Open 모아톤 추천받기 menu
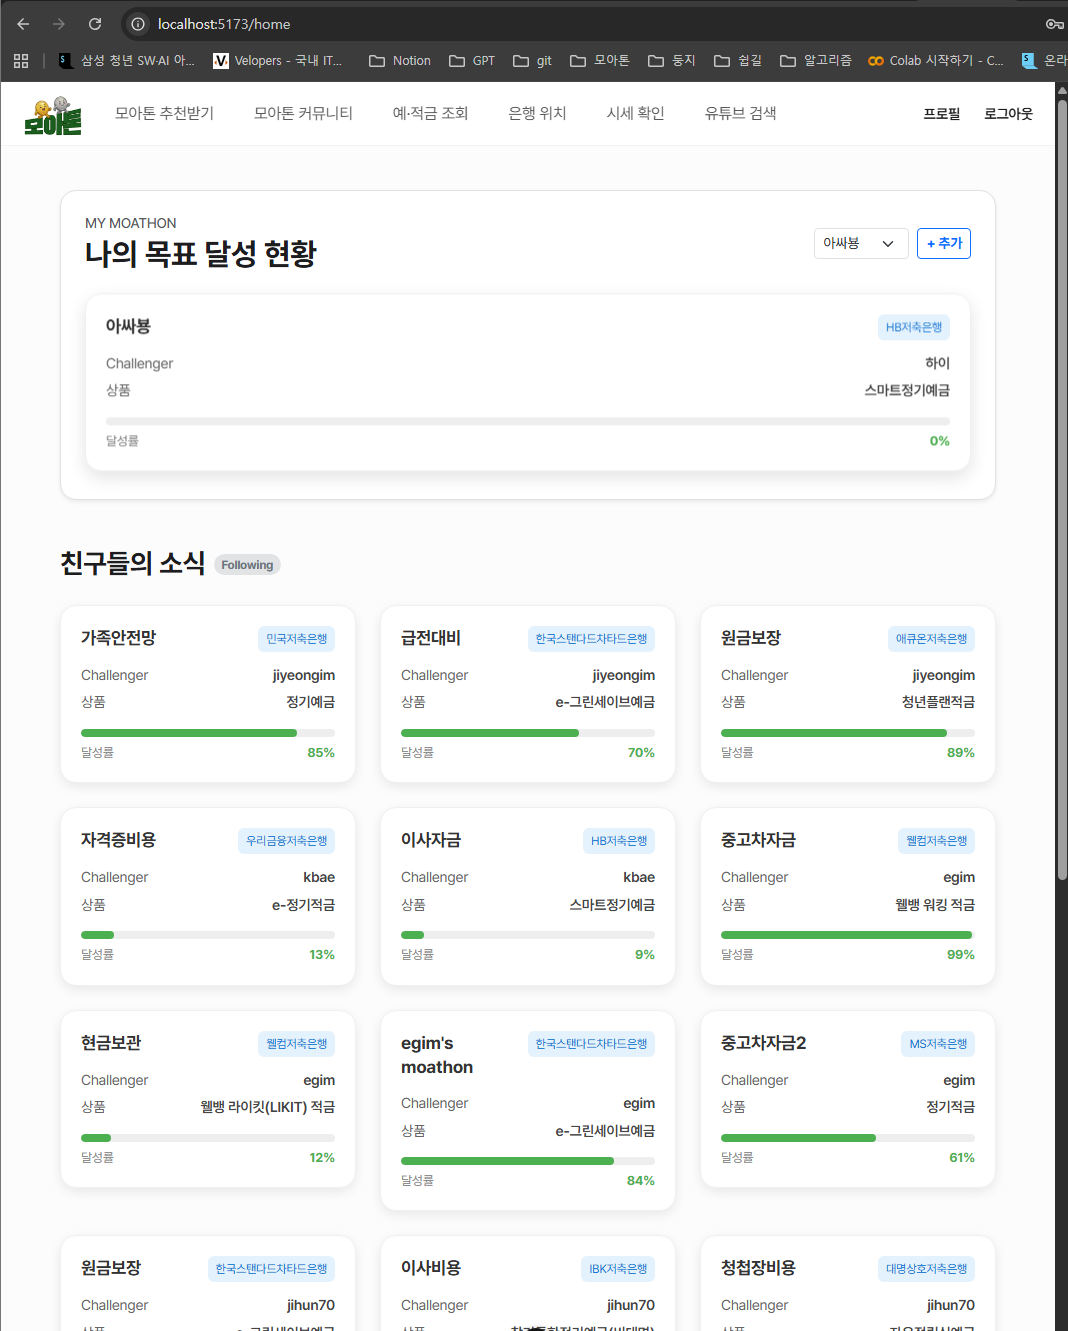This screenshot has width=1068, height=1331. 164,113
